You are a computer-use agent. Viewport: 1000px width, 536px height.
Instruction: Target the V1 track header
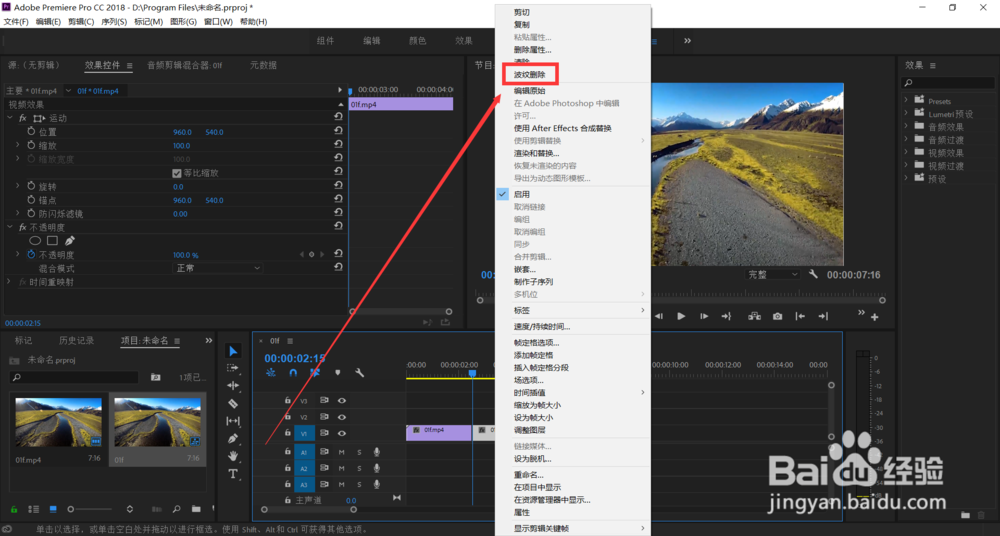304,433
